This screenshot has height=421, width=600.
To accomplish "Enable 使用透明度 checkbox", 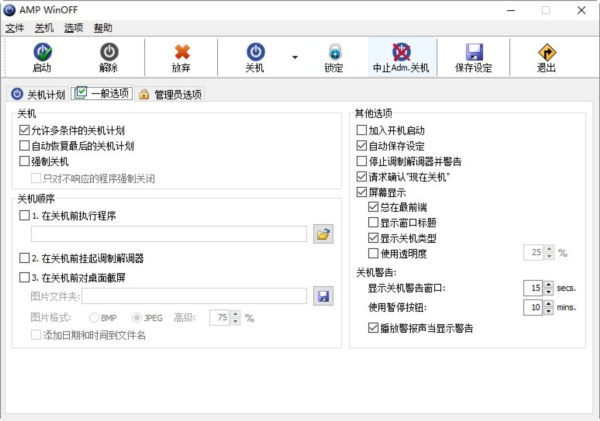I will coord(373,253).
